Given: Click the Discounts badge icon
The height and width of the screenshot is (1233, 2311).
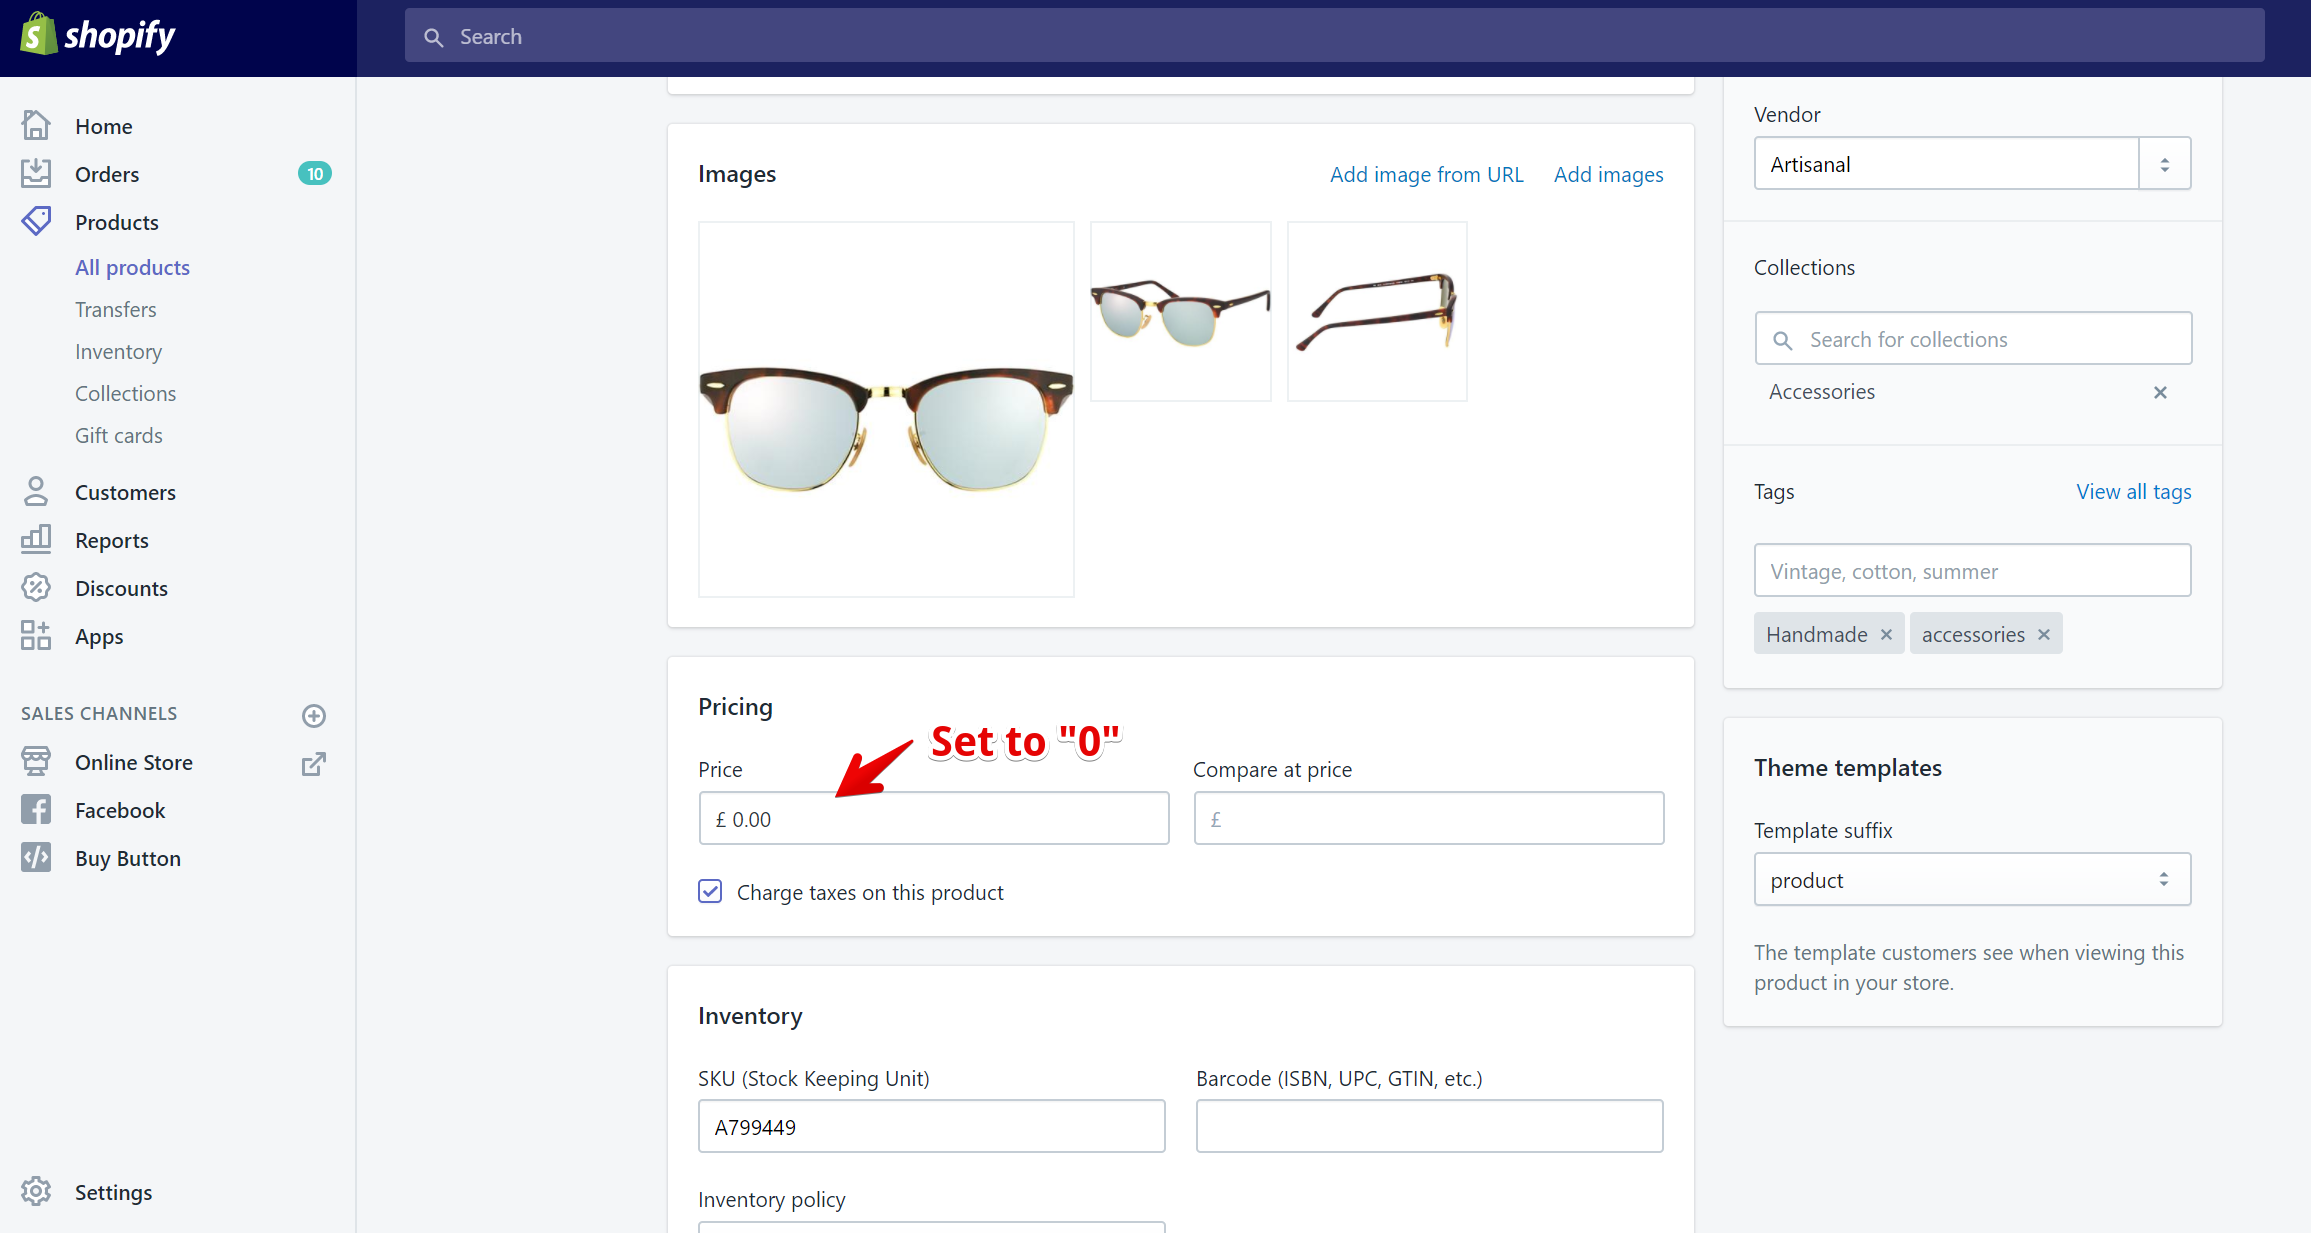Looking at the screenshot, I should [x=36, y=588].
